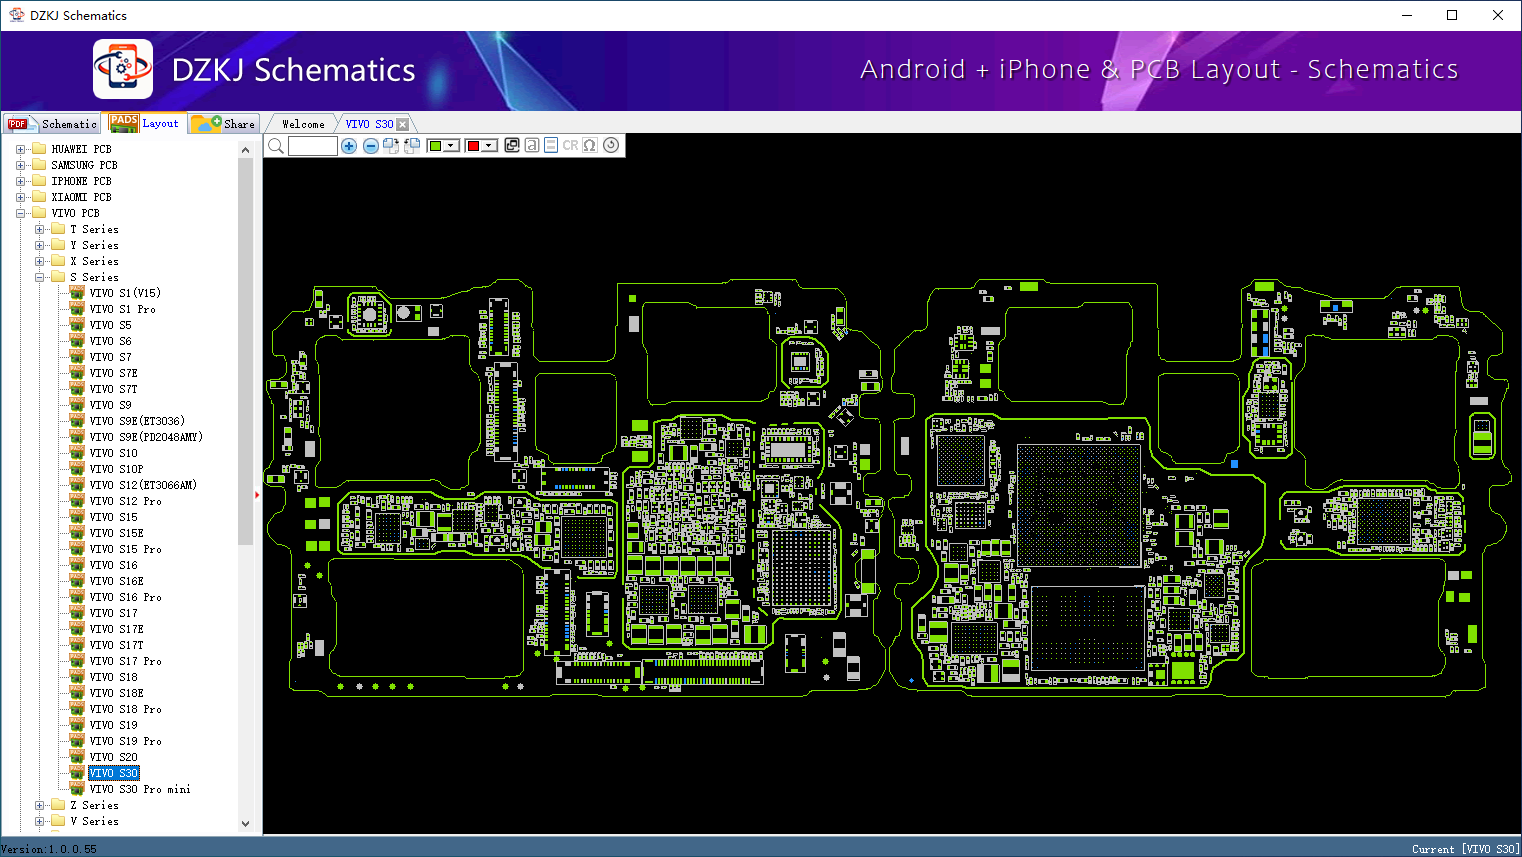This screenshot has height=857, width=1522.
Task: Open the Share tab
Action: pos(224,124)
